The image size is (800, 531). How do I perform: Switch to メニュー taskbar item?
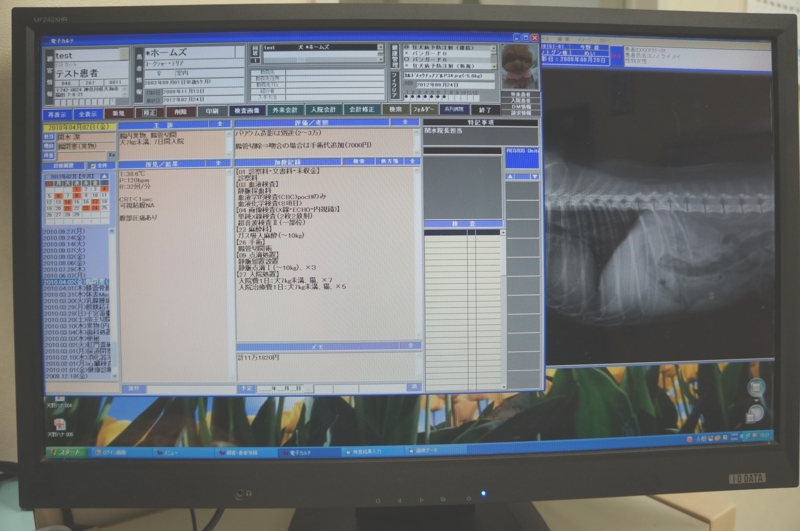[183, 452]
